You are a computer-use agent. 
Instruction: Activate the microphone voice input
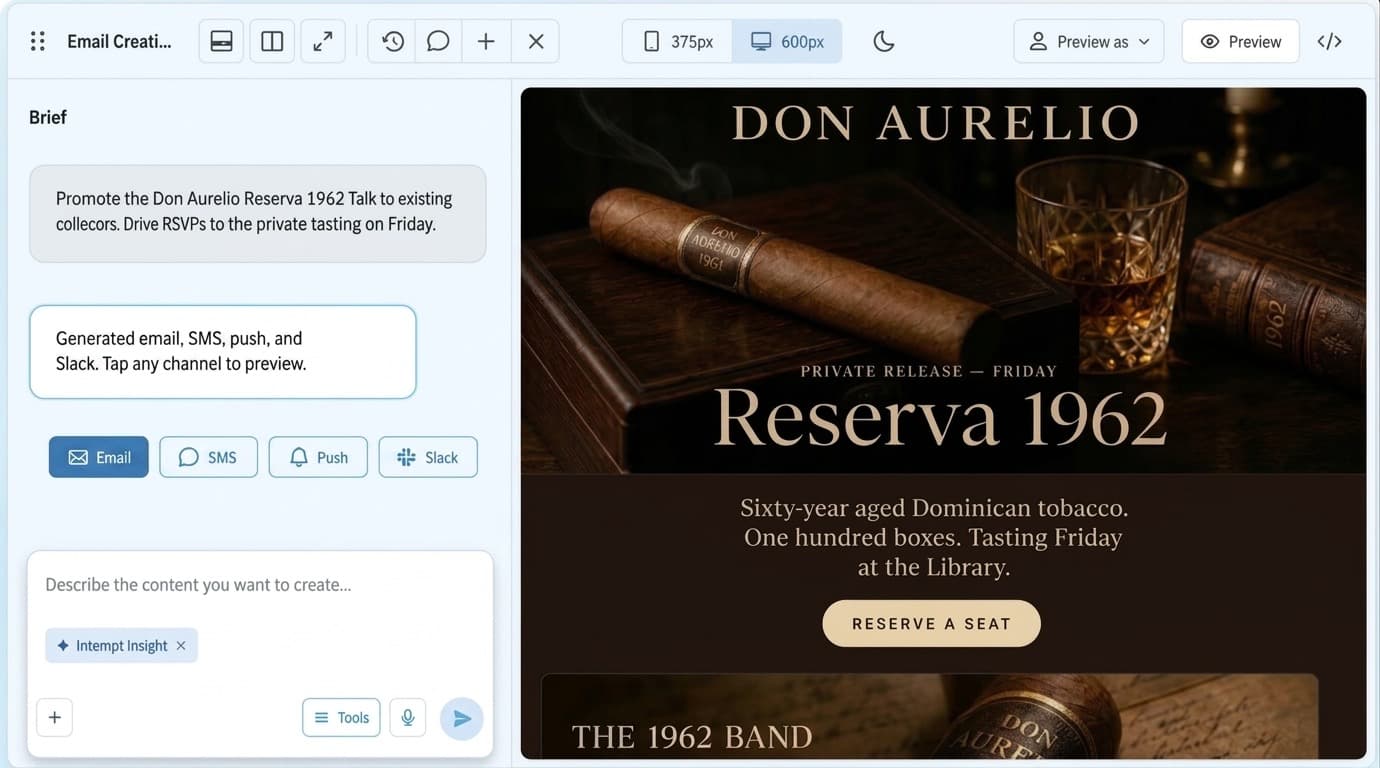[x=408, y=717]
